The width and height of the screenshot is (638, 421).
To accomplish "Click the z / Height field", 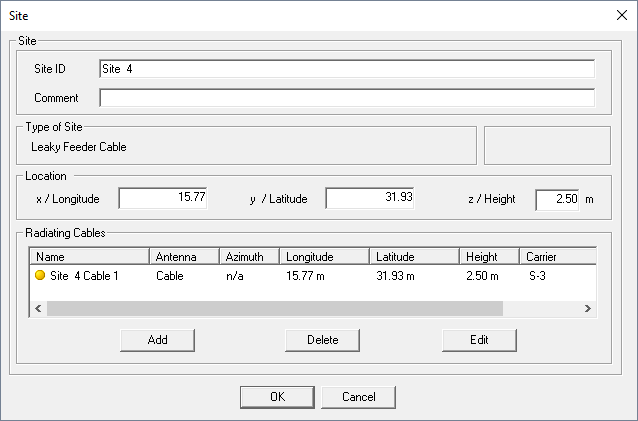I will tap(557, 199).
